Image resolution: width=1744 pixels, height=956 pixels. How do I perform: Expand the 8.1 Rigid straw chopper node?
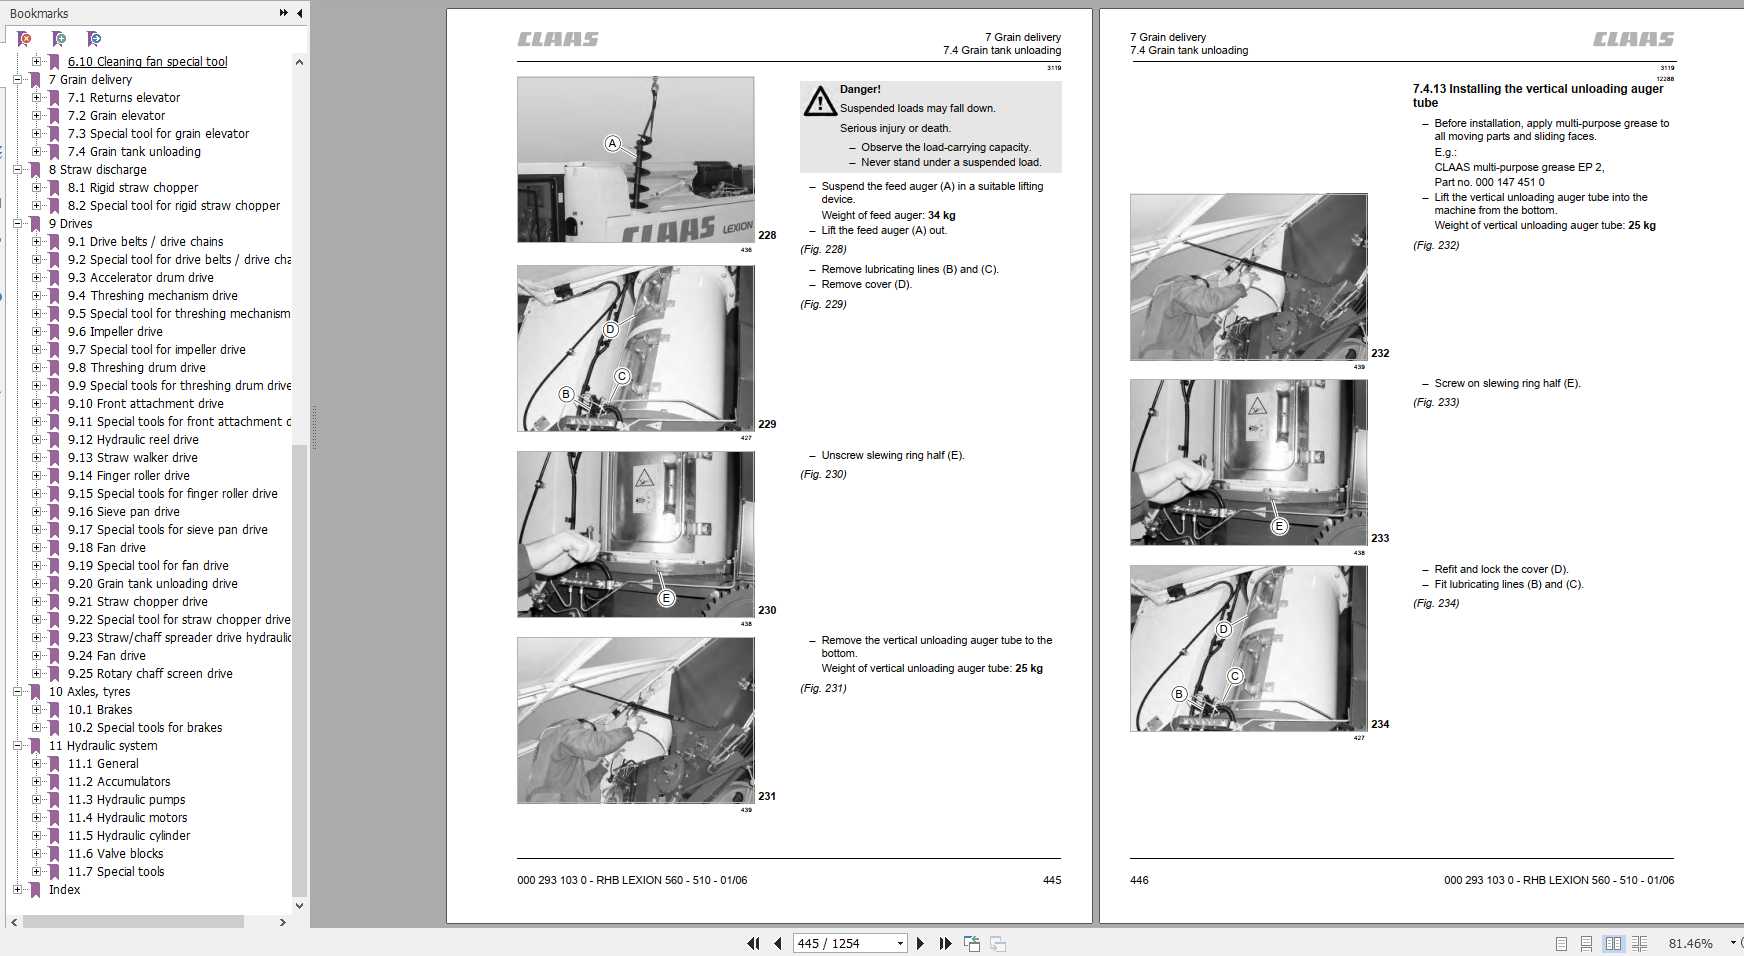[x=36, y=187]
